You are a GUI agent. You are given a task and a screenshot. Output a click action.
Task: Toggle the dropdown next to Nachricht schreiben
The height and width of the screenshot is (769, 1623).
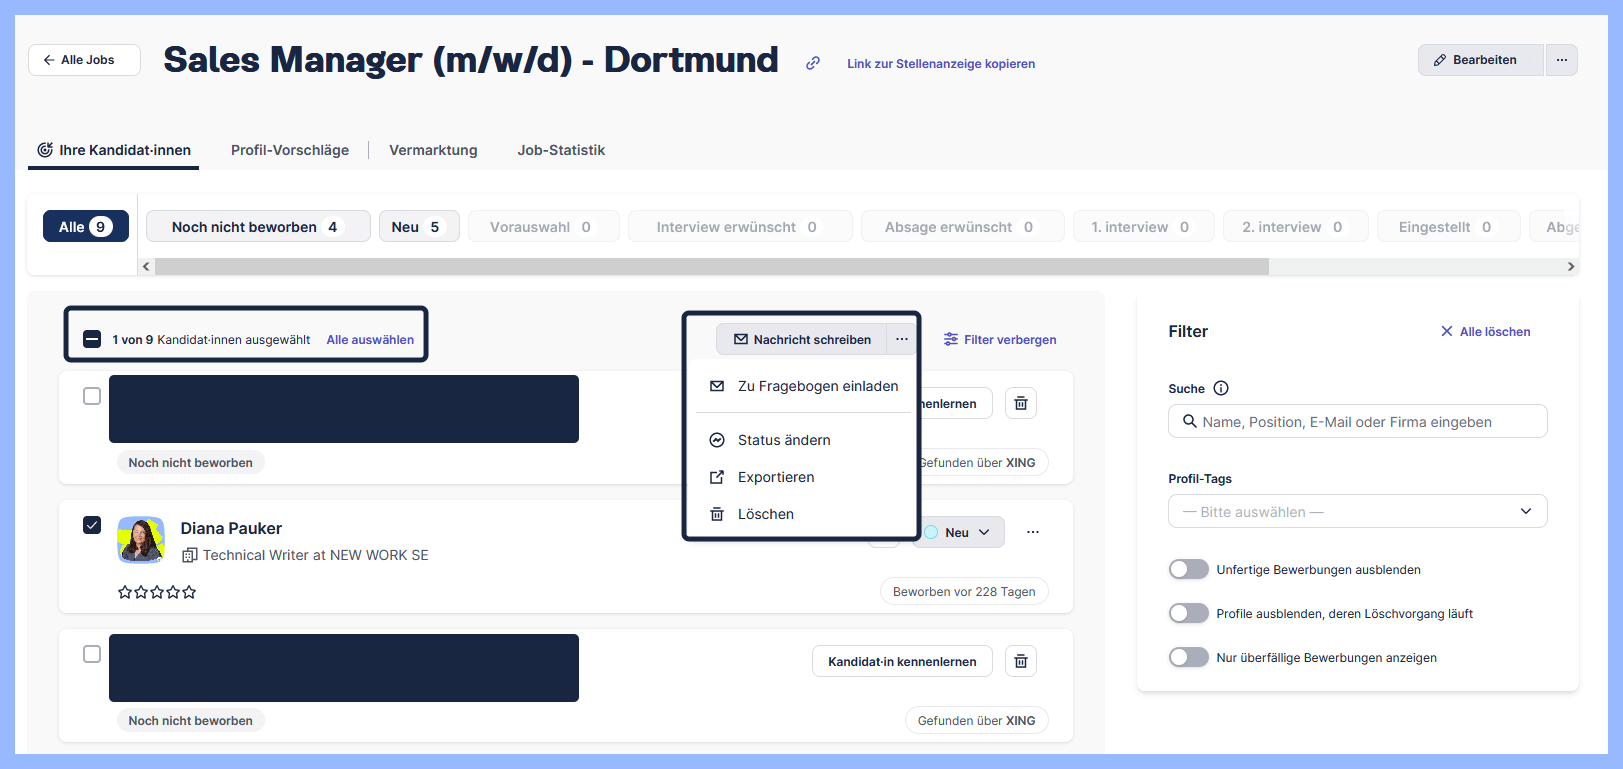pyautogui.click(x=901, y=339)
